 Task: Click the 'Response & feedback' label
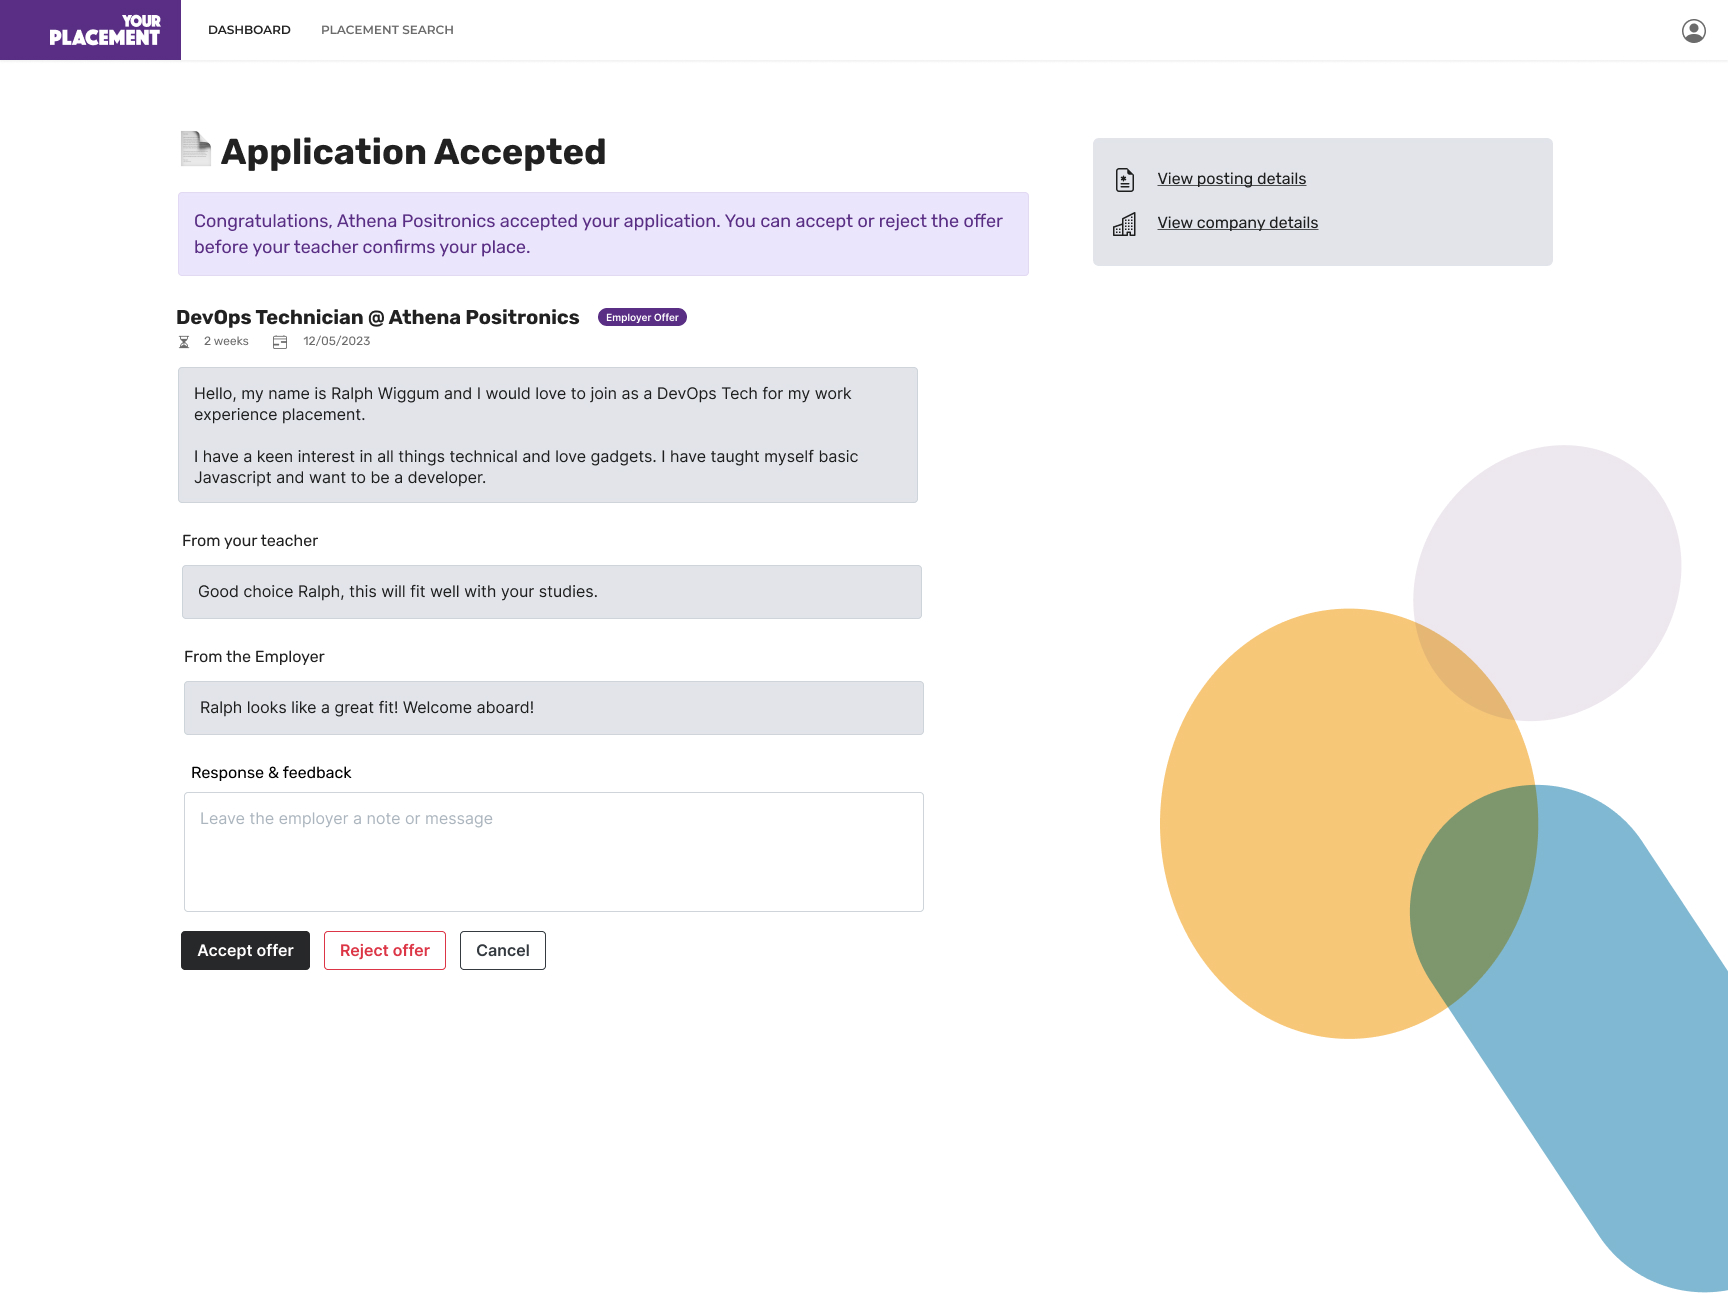click(x=271, y=773)
